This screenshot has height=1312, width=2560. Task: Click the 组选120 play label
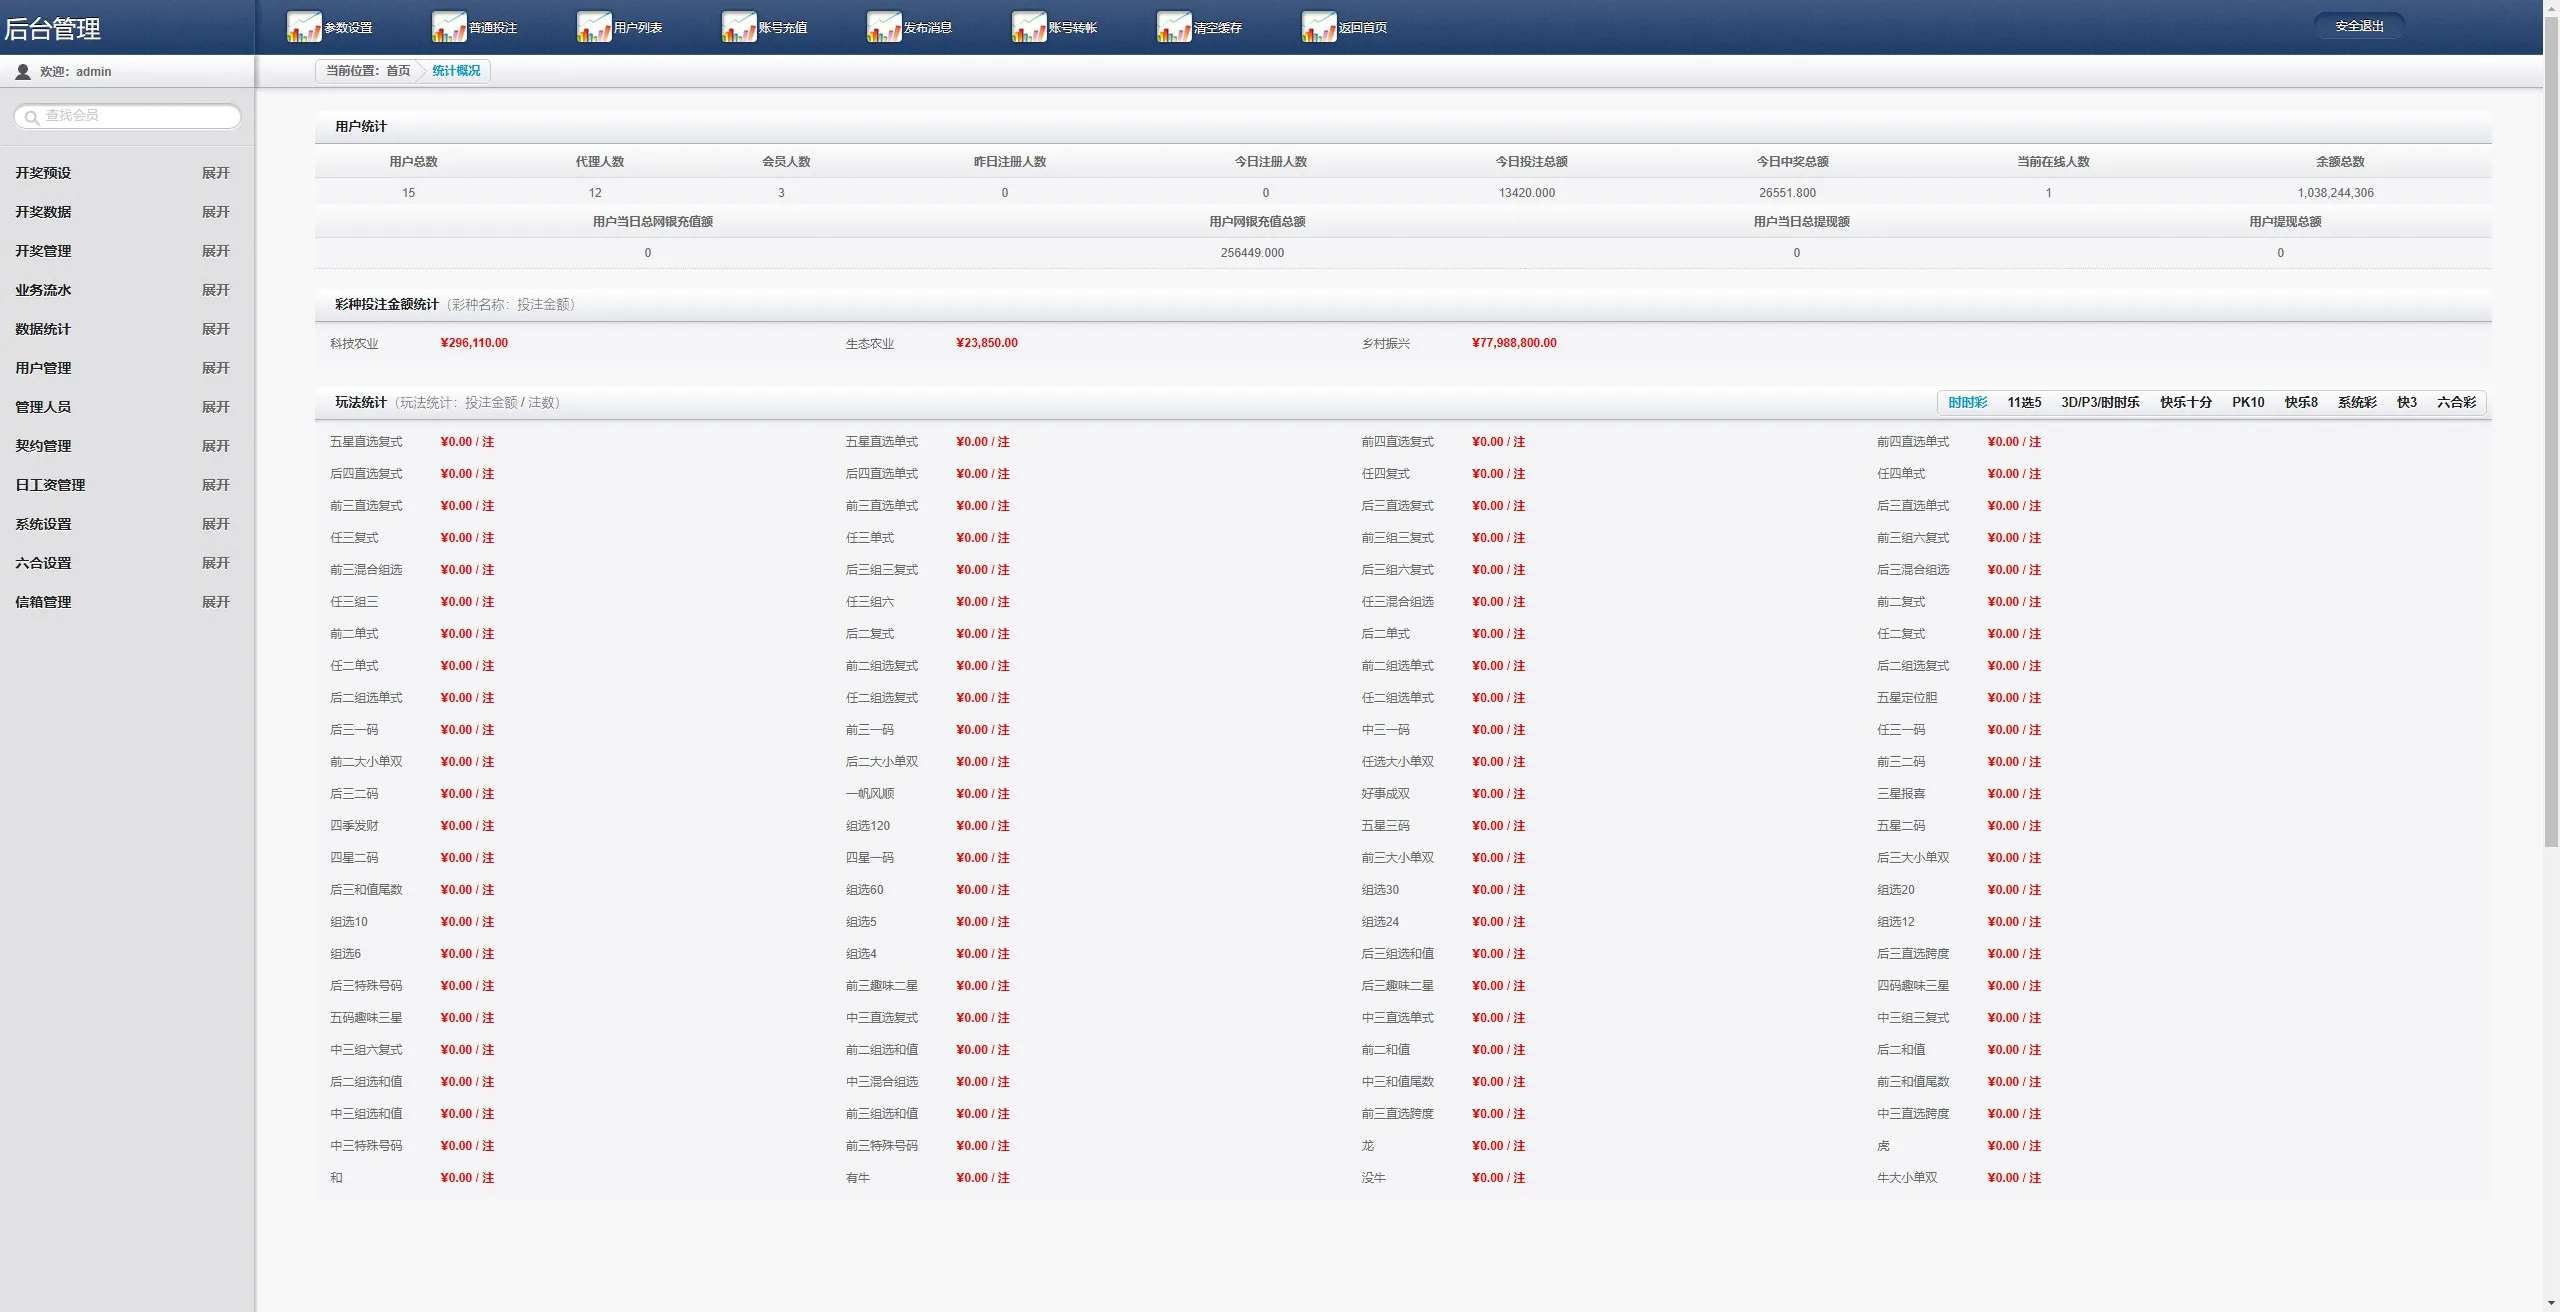867,826
